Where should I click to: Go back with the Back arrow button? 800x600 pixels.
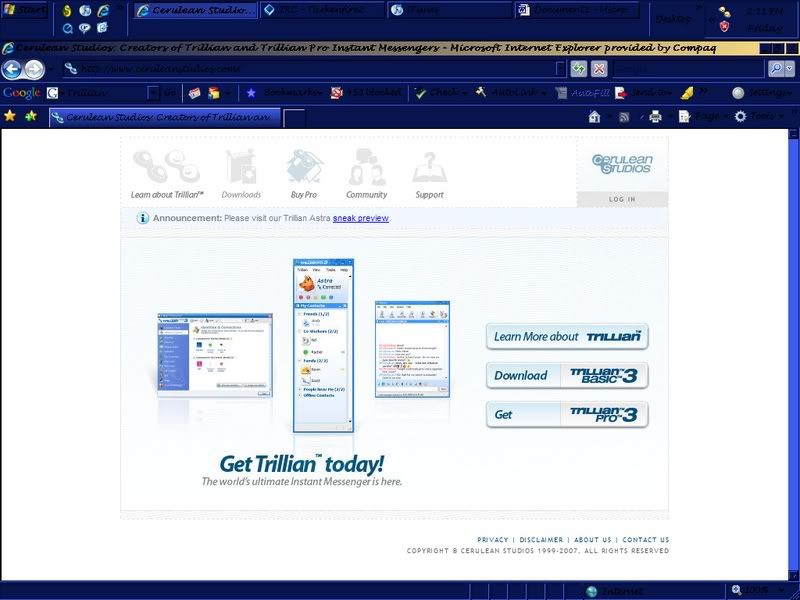(x=12, y=69)
